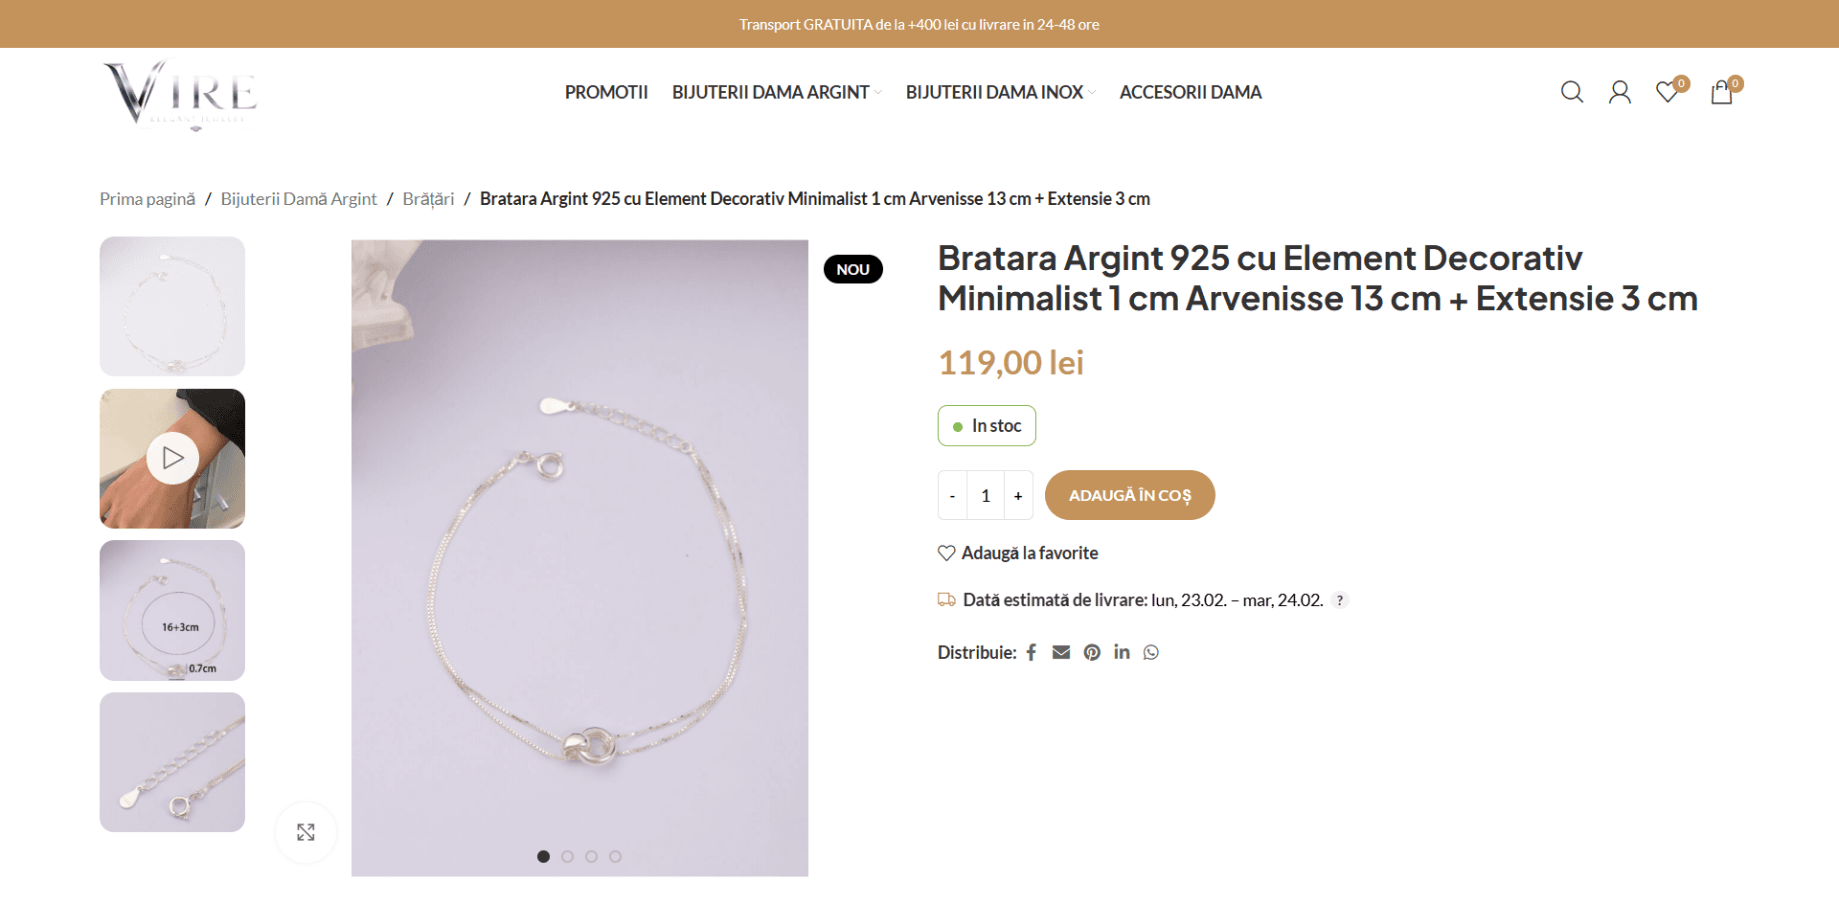The width and height of the screenshot is (1839, 902).
Task: Open the shopping bag cart icon
Action: [1723, 91]
